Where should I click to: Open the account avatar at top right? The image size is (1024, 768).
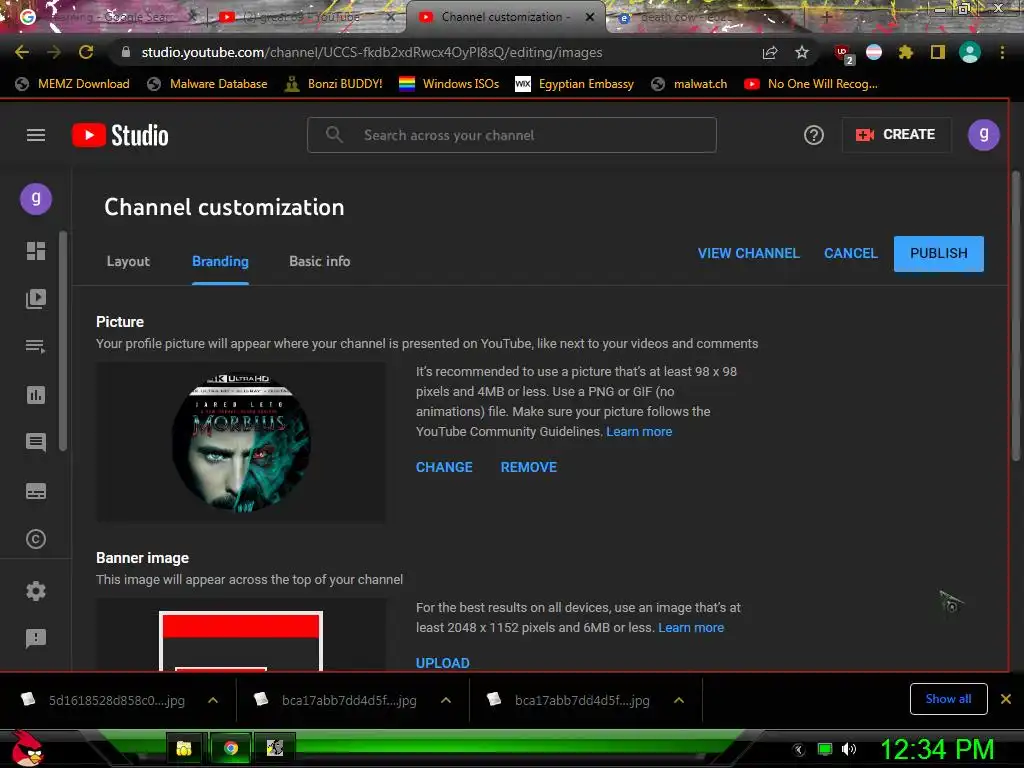(x=983, y=135)
